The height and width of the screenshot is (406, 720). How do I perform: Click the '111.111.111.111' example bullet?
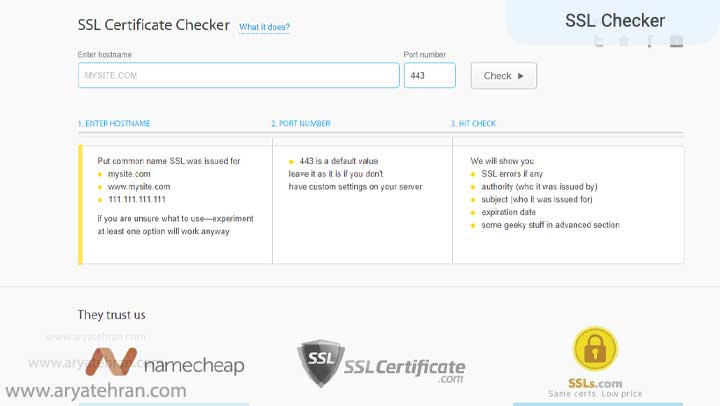click(137, 199)
